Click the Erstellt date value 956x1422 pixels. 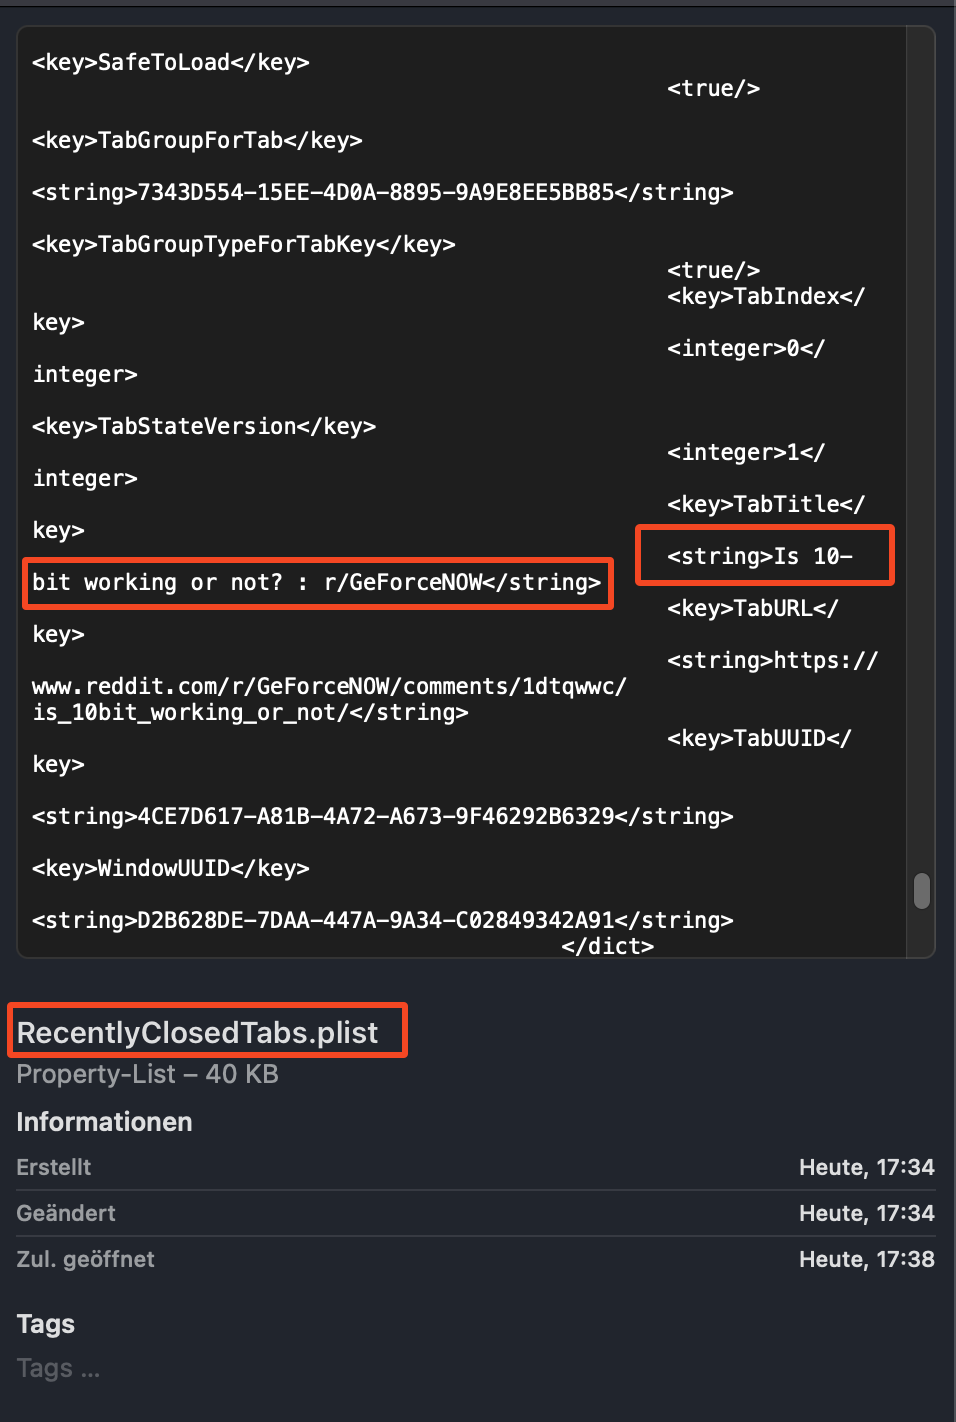point(866,1167)
